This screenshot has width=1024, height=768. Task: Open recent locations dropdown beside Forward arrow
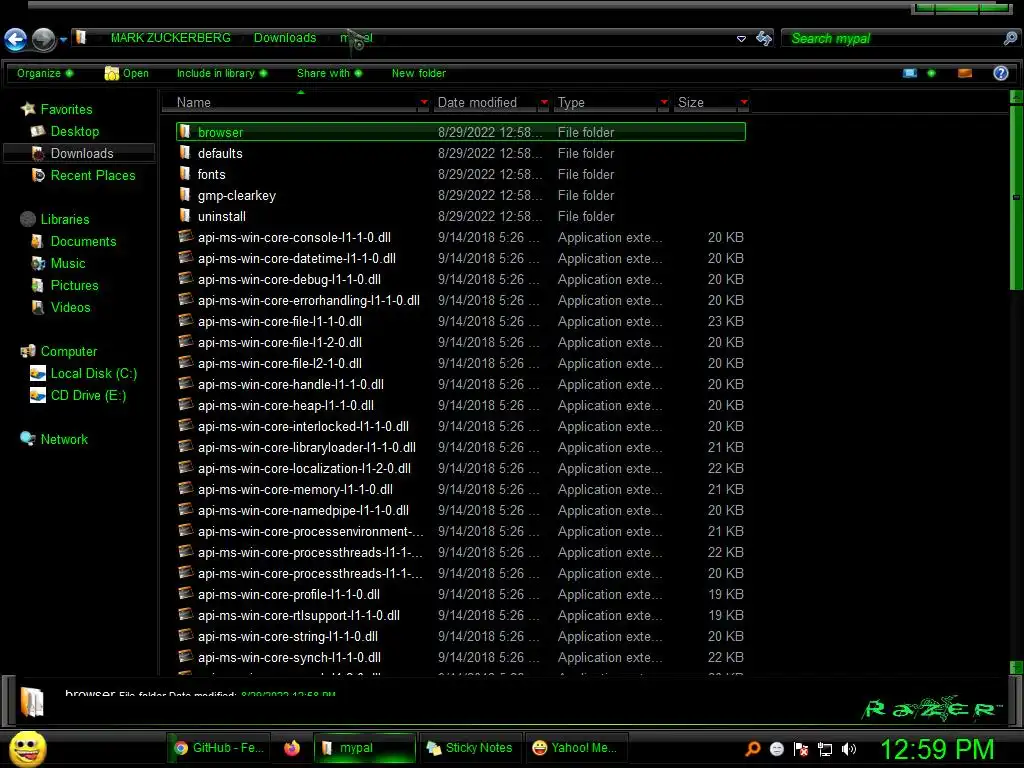pyautogui.click(x=63, y=40)
